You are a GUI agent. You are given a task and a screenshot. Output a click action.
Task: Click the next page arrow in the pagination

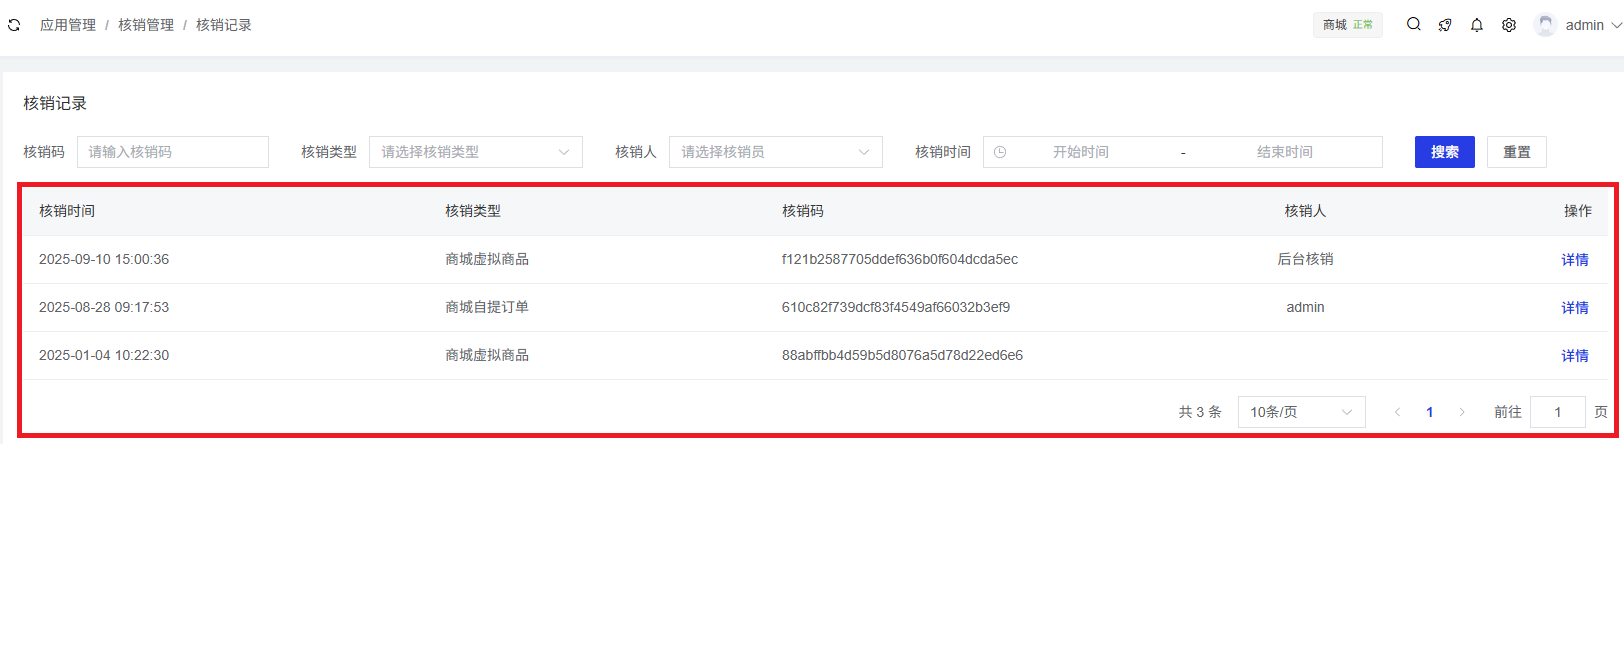tap(1461, 412)
